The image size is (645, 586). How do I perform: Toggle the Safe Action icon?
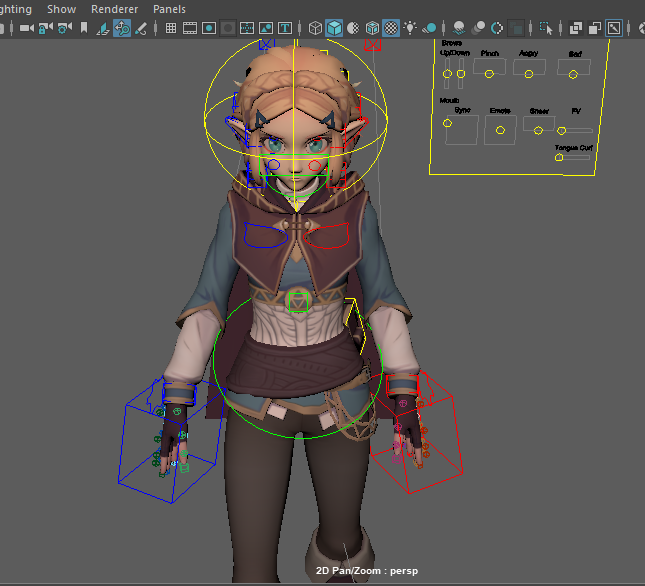pyautogui.click(x=266, y=28)
